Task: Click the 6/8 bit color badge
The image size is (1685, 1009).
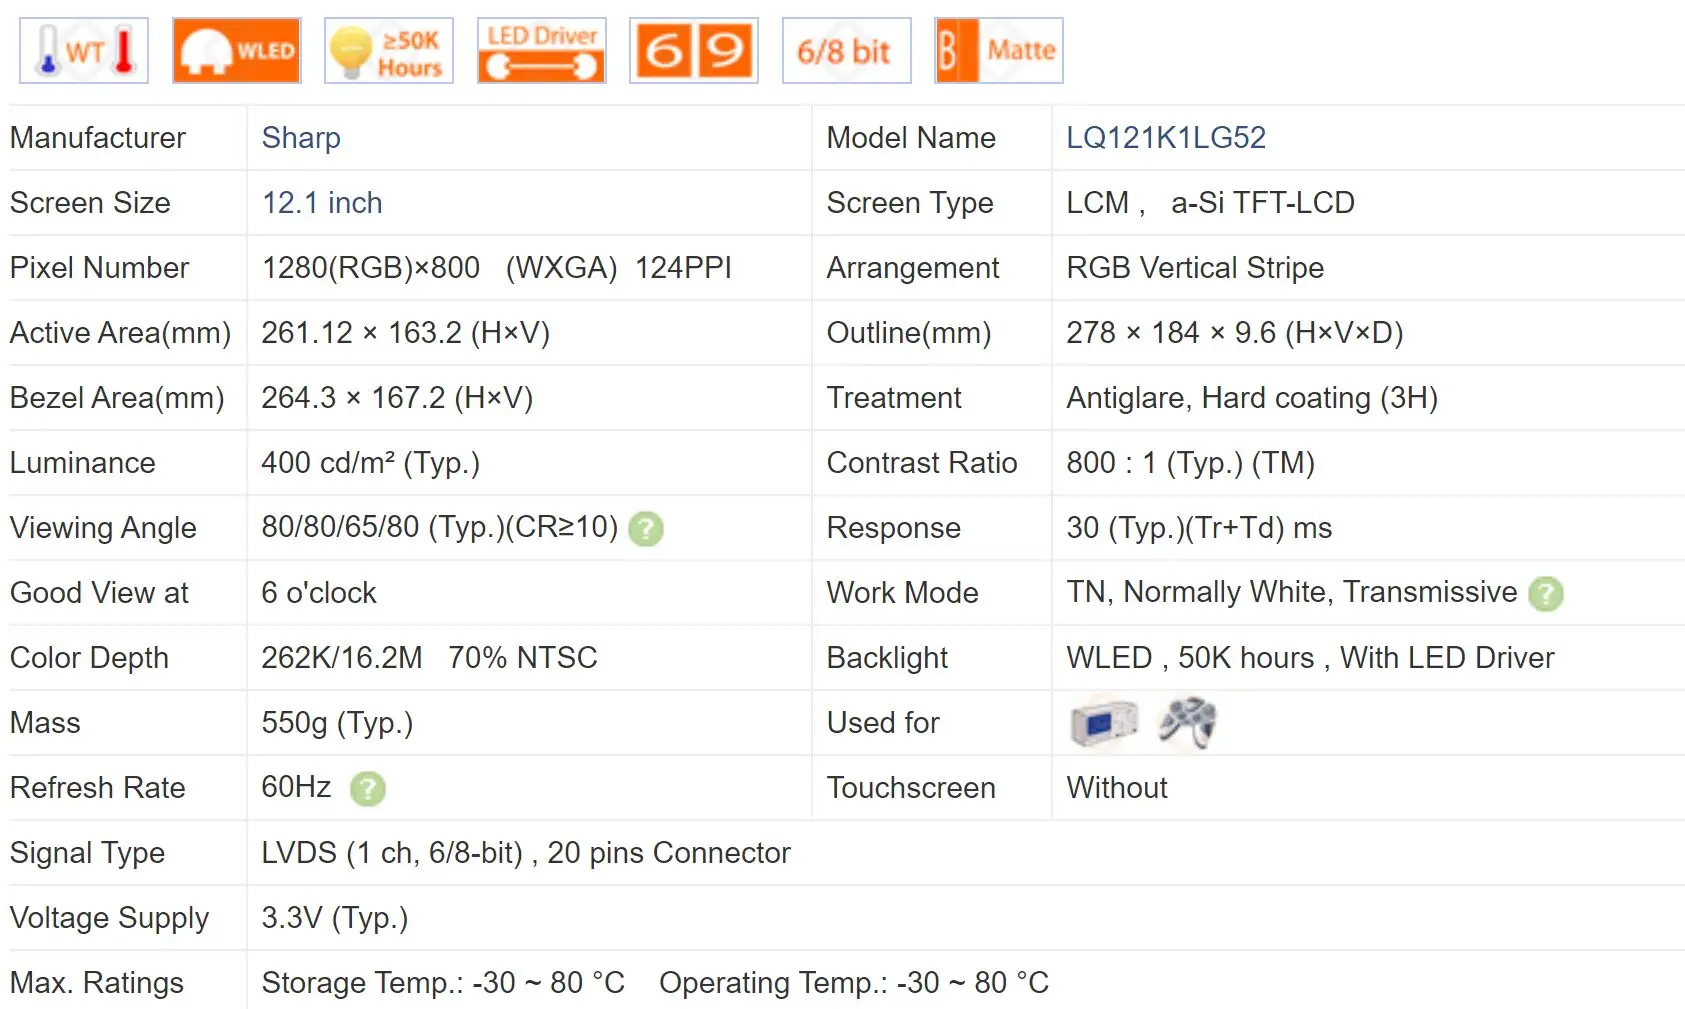Action: point(847,50)
